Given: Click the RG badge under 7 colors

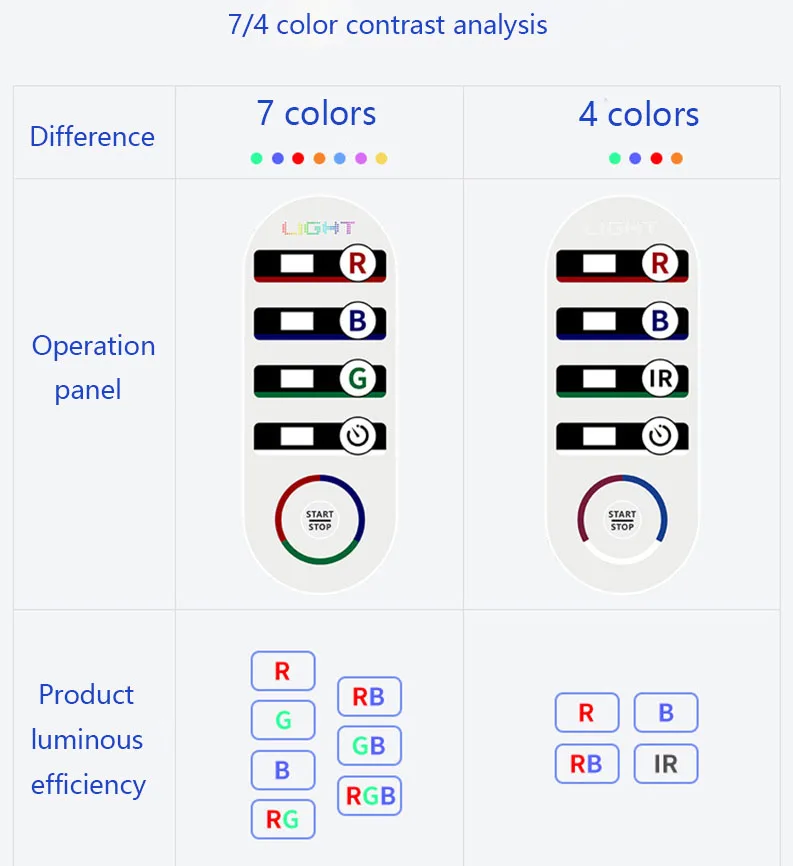Looking at the screenshot, I should tap(282, 819).
